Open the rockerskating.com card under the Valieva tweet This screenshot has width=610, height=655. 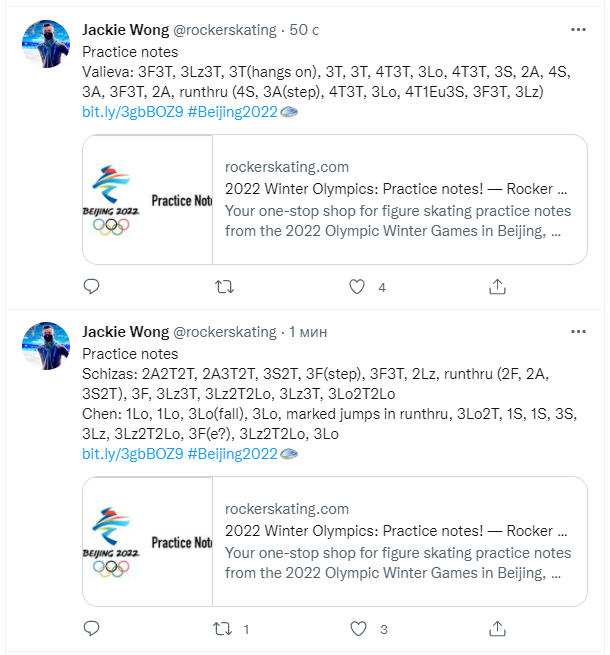click(334, 199)
